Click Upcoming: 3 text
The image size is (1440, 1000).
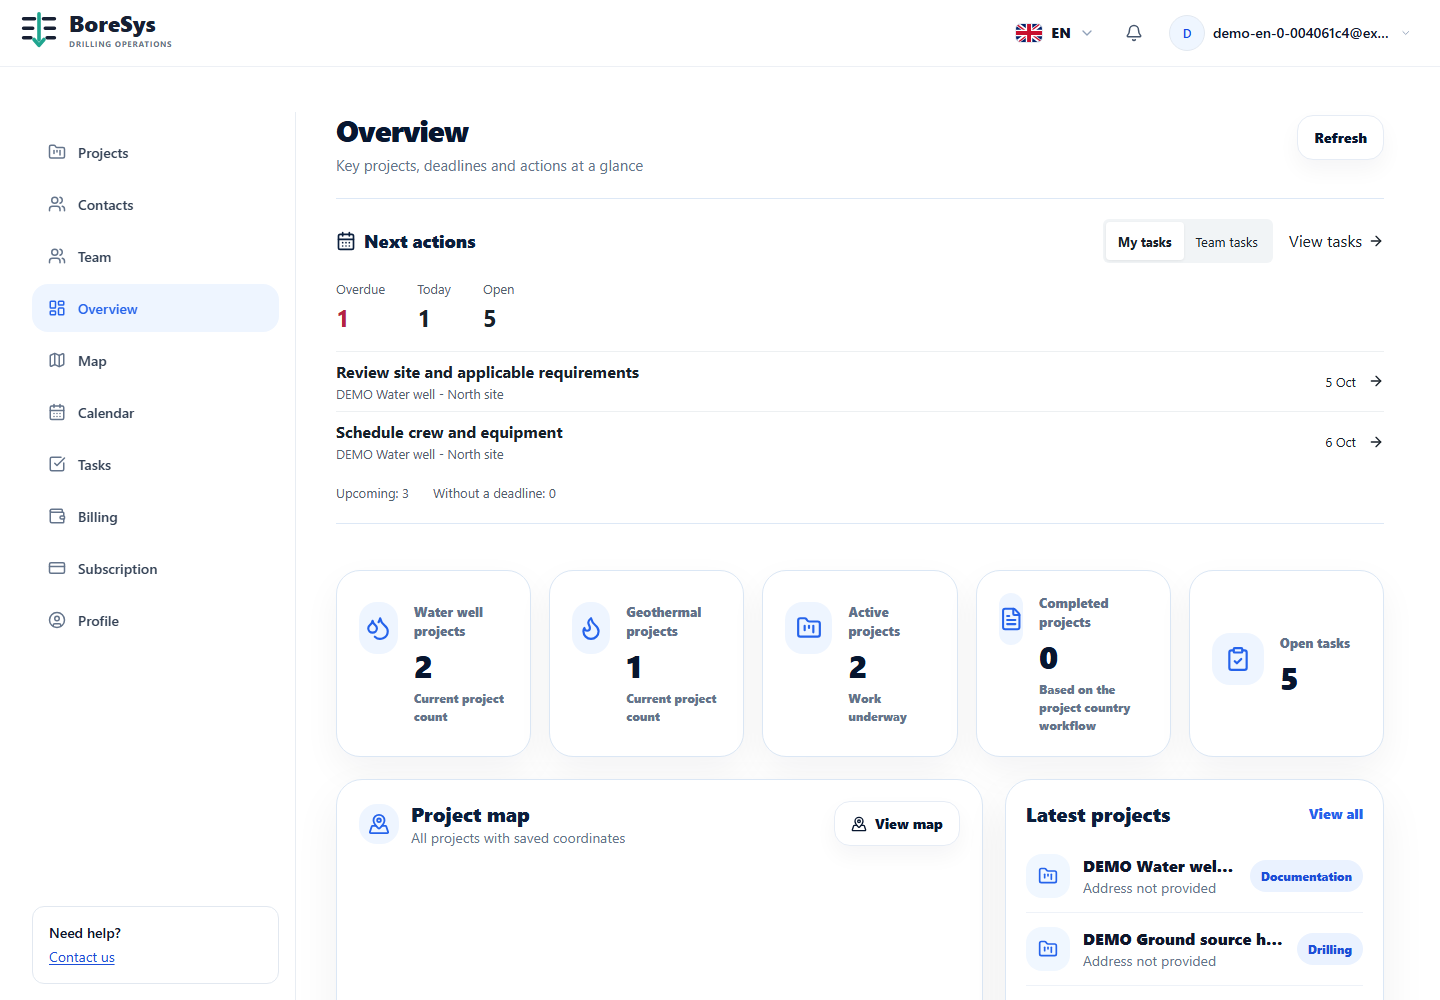pyautogui.click(x=372, y=493)
